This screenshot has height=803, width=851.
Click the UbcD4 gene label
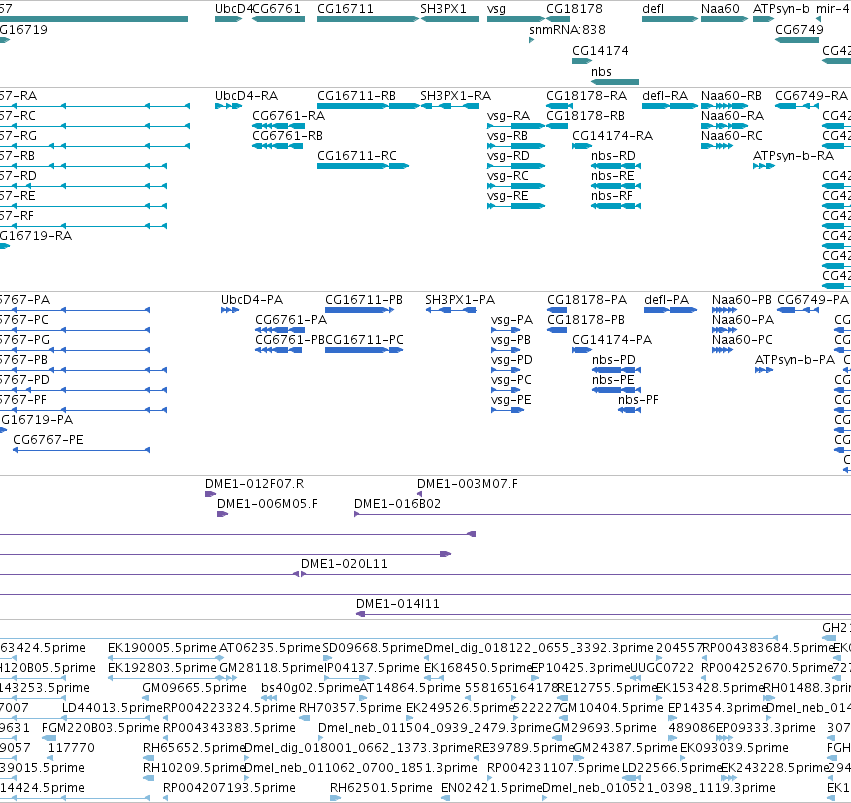tap(234, 9)
